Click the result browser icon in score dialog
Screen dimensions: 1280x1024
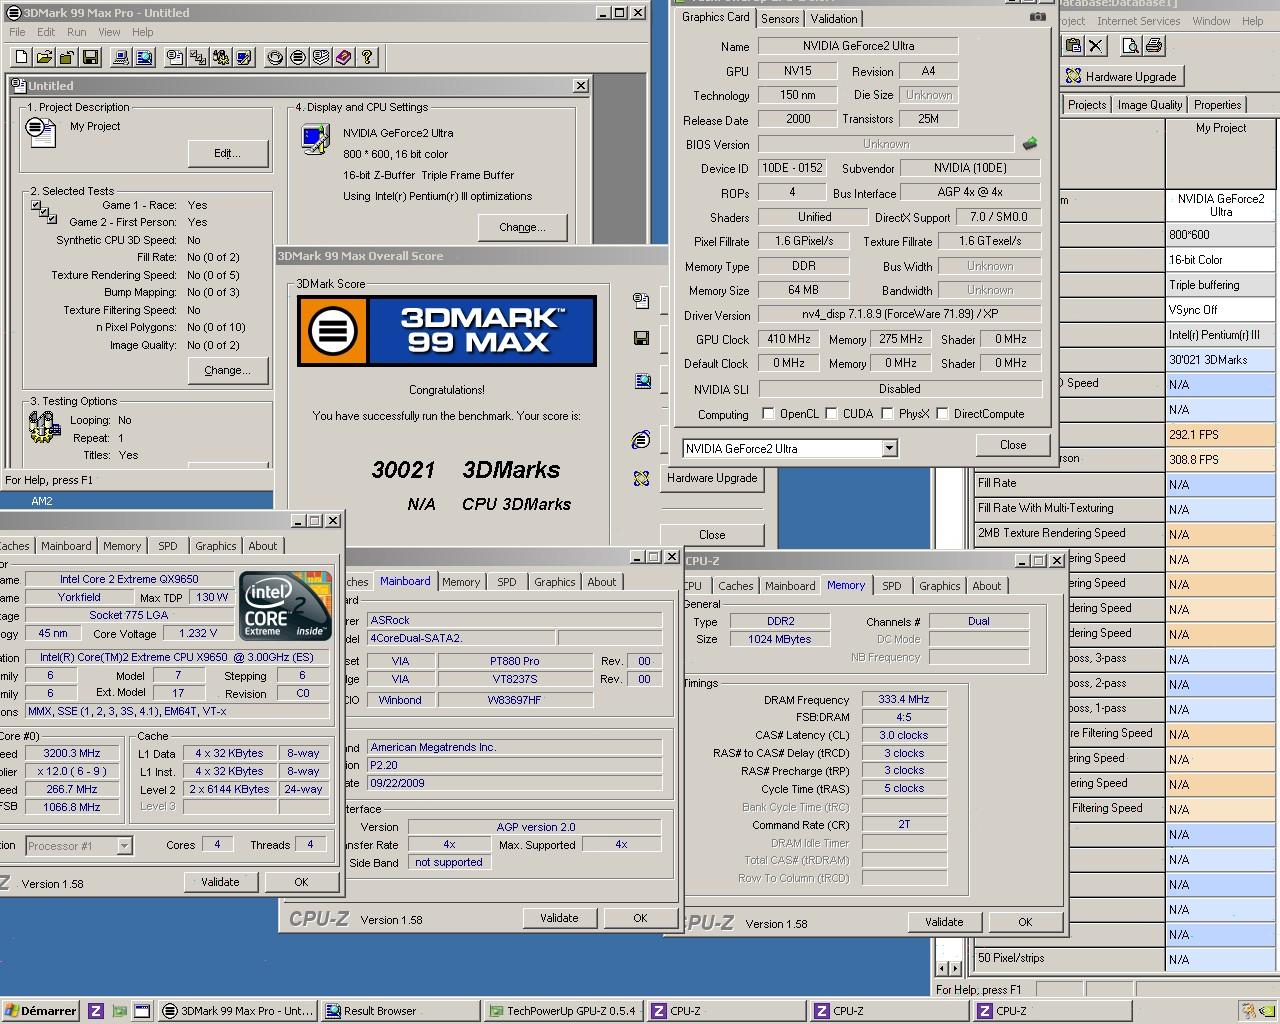click(642, 381)
